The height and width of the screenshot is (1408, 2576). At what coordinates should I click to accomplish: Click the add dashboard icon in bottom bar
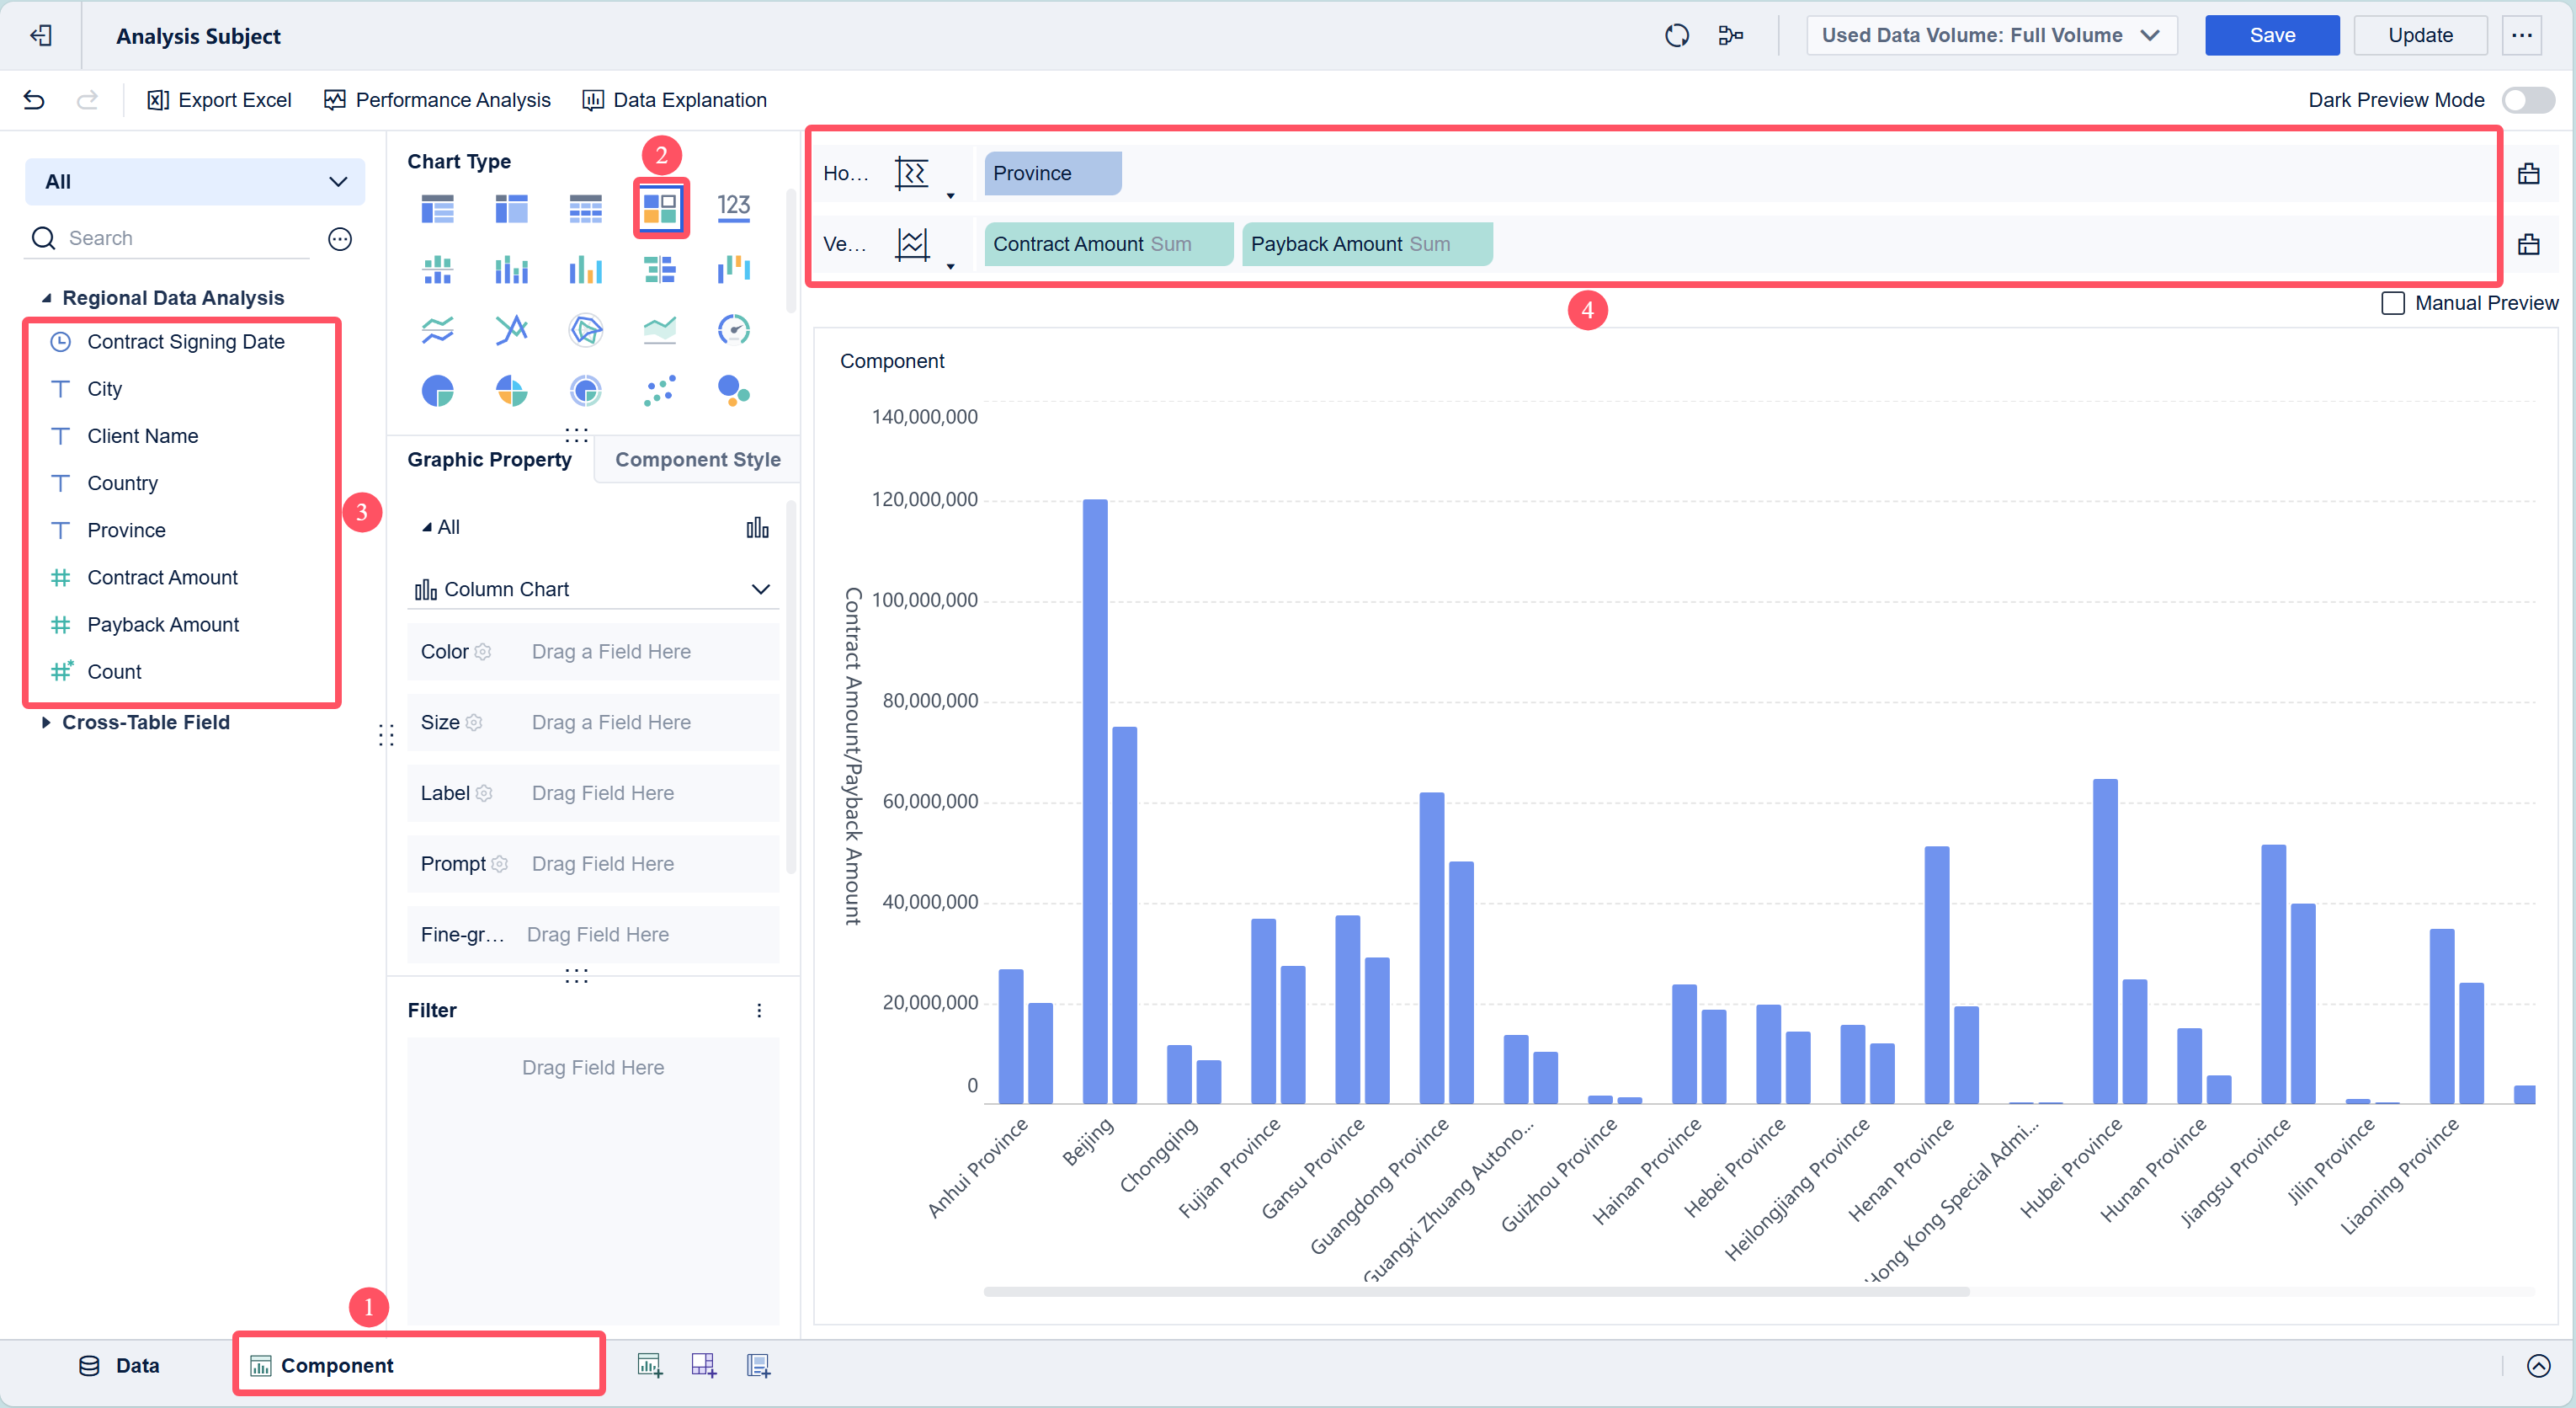point(704,1365)
